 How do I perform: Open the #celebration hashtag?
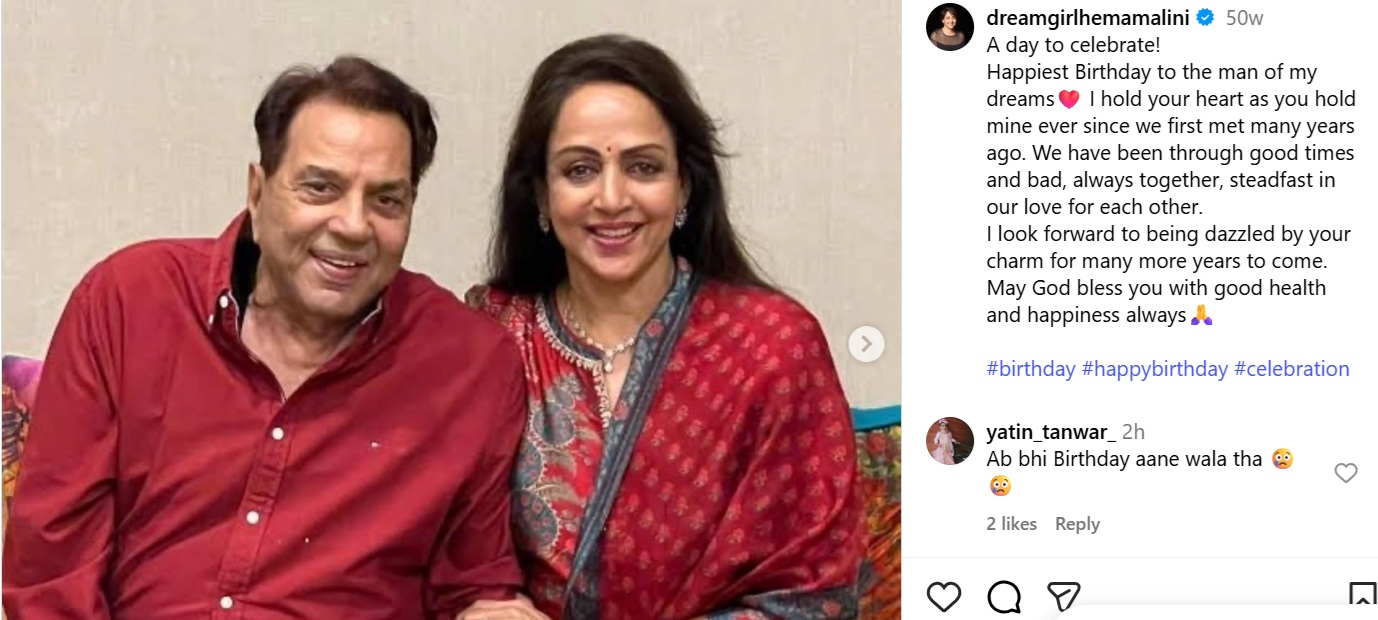(1291, 369)
